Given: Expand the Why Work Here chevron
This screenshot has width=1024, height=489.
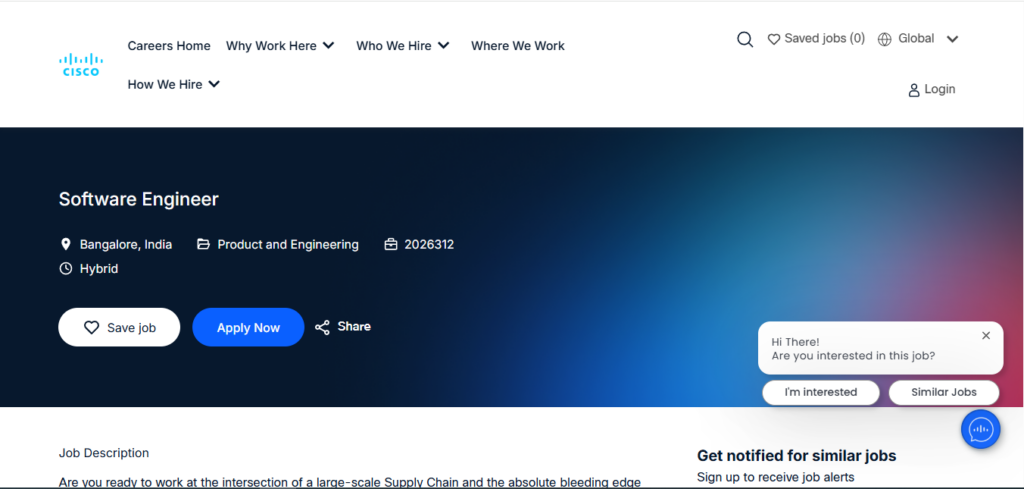Looking at the screenshot, I should pos(328,46).
